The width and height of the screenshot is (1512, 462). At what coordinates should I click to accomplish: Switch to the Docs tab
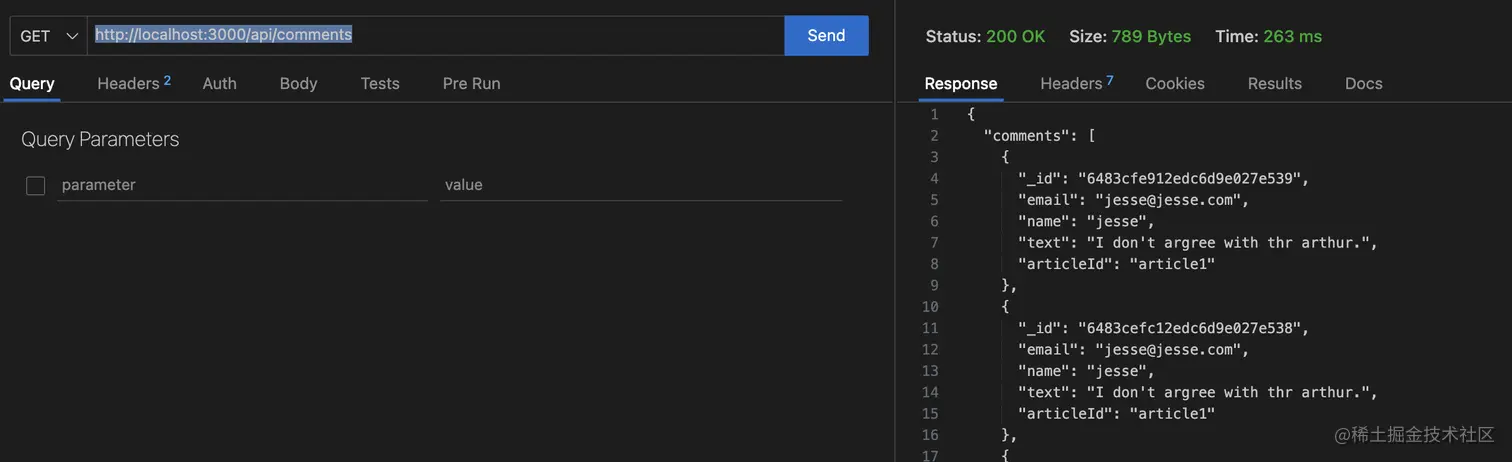(x=1363, y=84)
